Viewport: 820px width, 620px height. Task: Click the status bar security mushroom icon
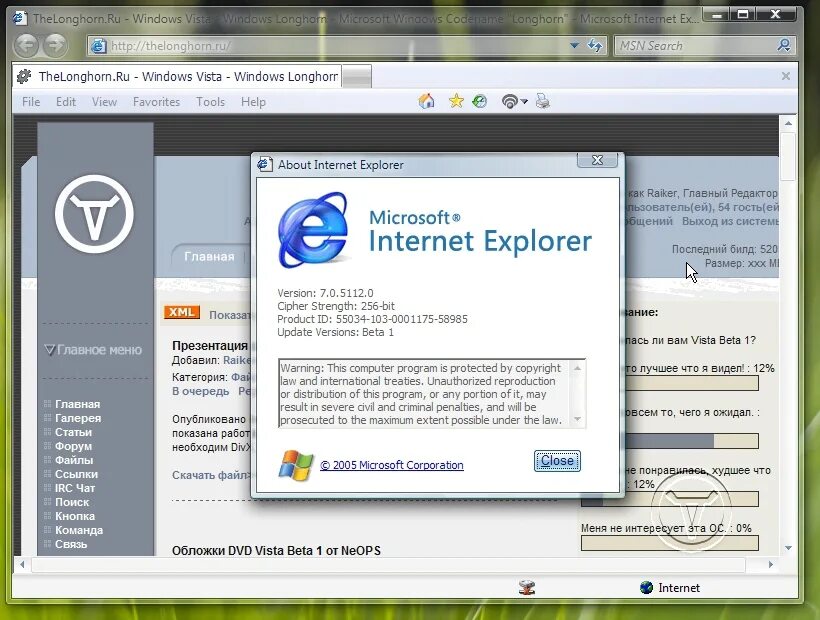(527, 588)
